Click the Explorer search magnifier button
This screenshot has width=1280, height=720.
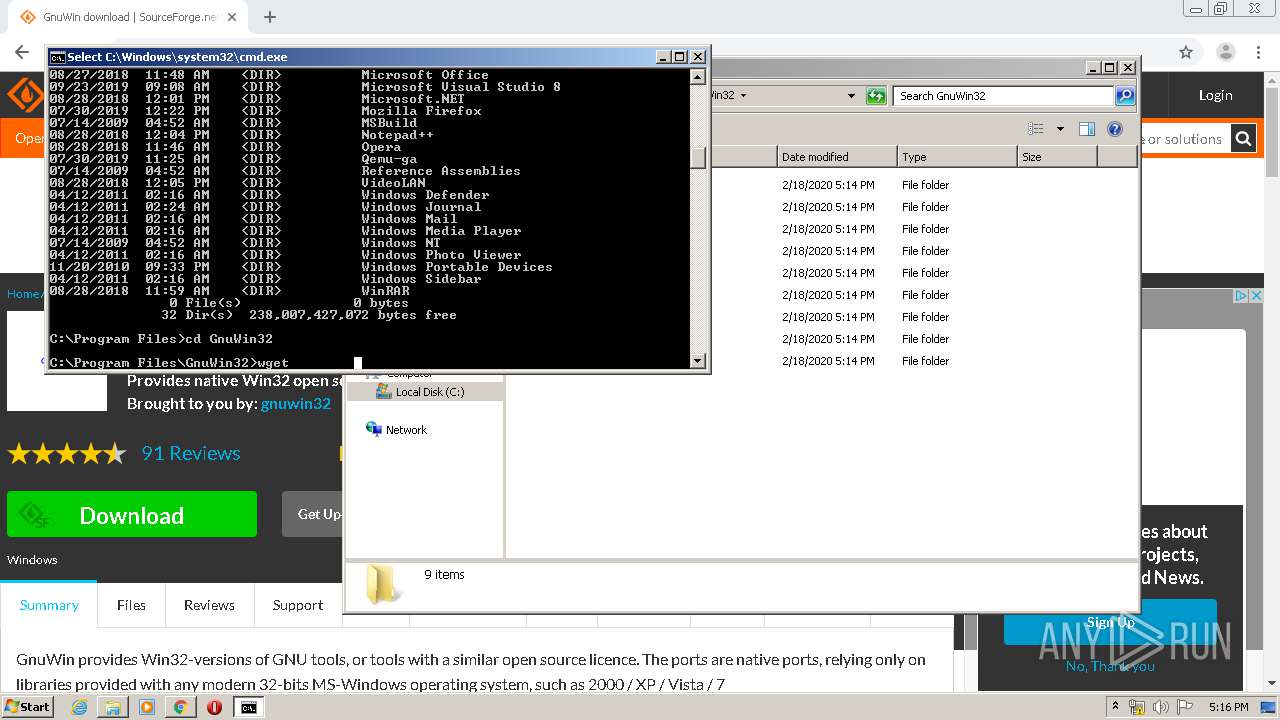click(x=1125, y=96)
